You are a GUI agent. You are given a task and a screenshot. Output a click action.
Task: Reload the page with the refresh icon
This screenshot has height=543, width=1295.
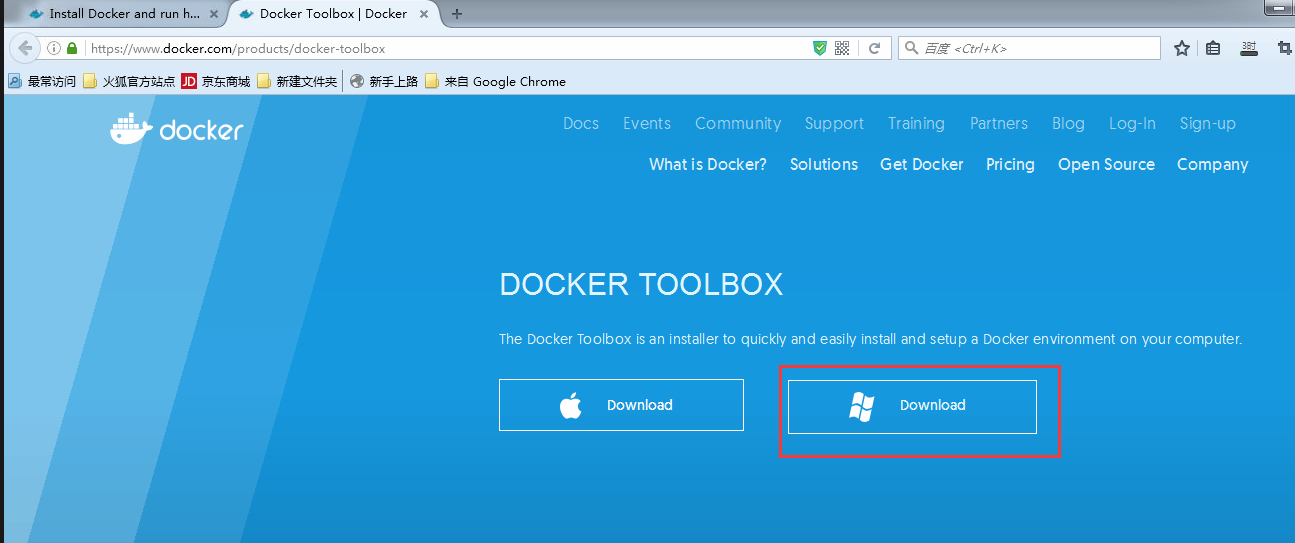pos(874,48)
